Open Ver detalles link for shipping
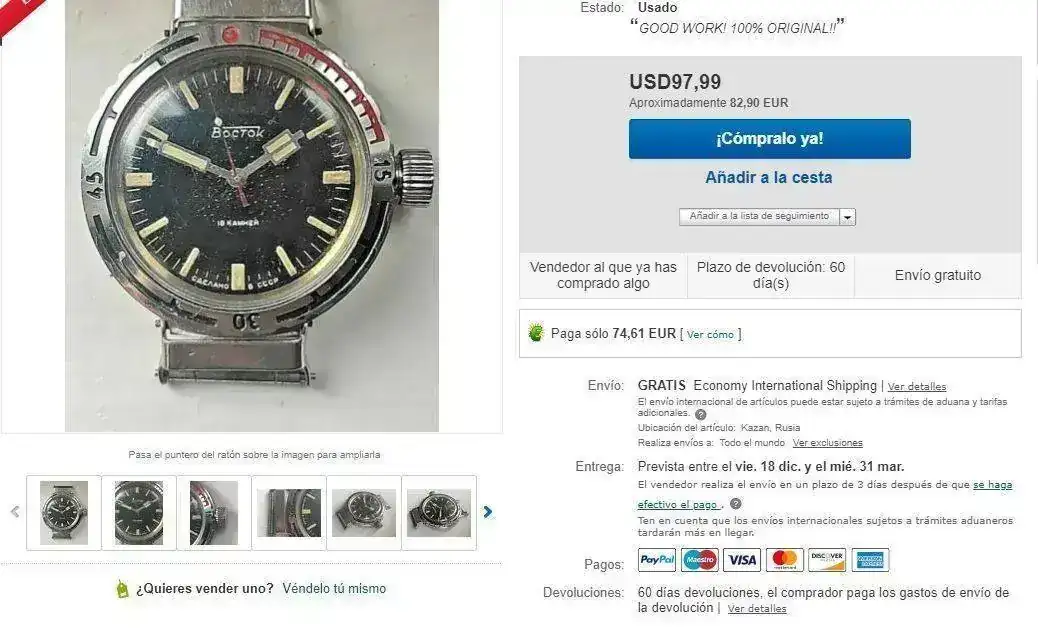The image size is (1038, 634). pos(917,386)
